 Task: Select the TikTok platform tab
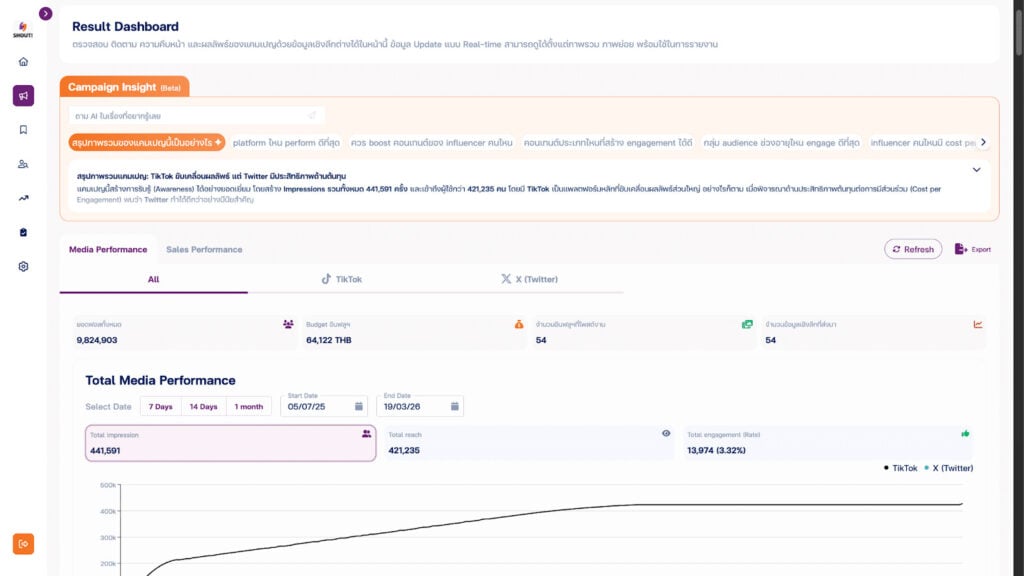[342, 280]
